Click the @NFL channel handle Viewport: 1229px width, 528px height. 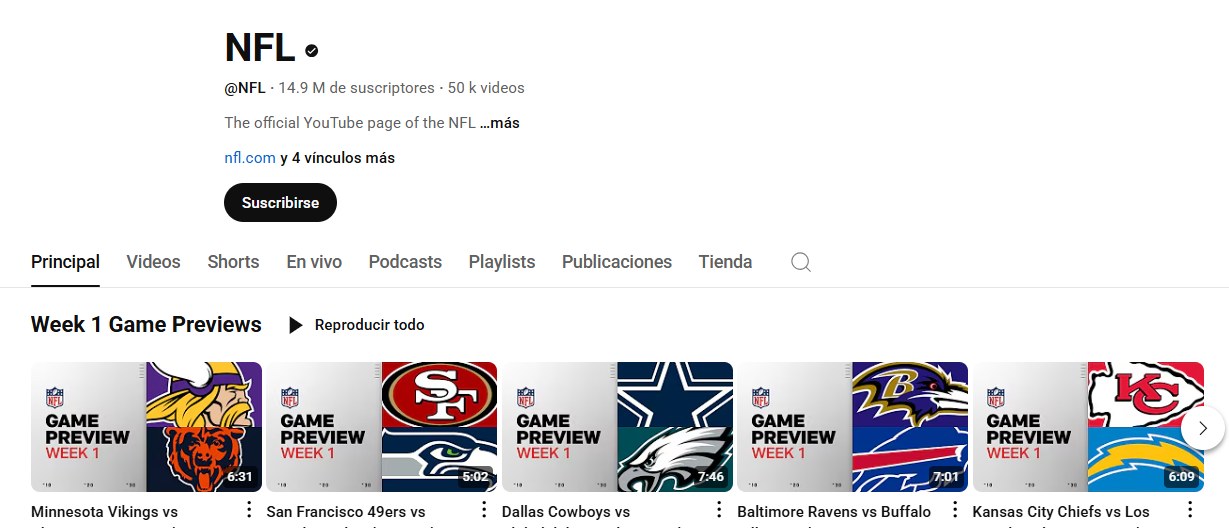tap(245, 88)
